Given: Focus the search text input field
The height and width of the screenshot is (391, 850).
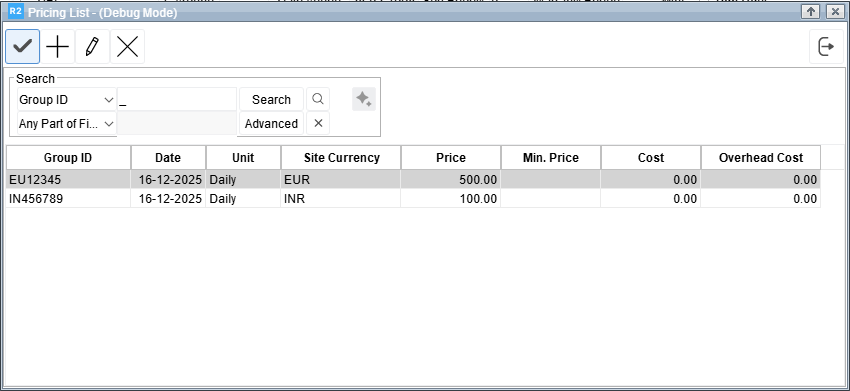Looking at the screenshot, I should coord(177,99).
